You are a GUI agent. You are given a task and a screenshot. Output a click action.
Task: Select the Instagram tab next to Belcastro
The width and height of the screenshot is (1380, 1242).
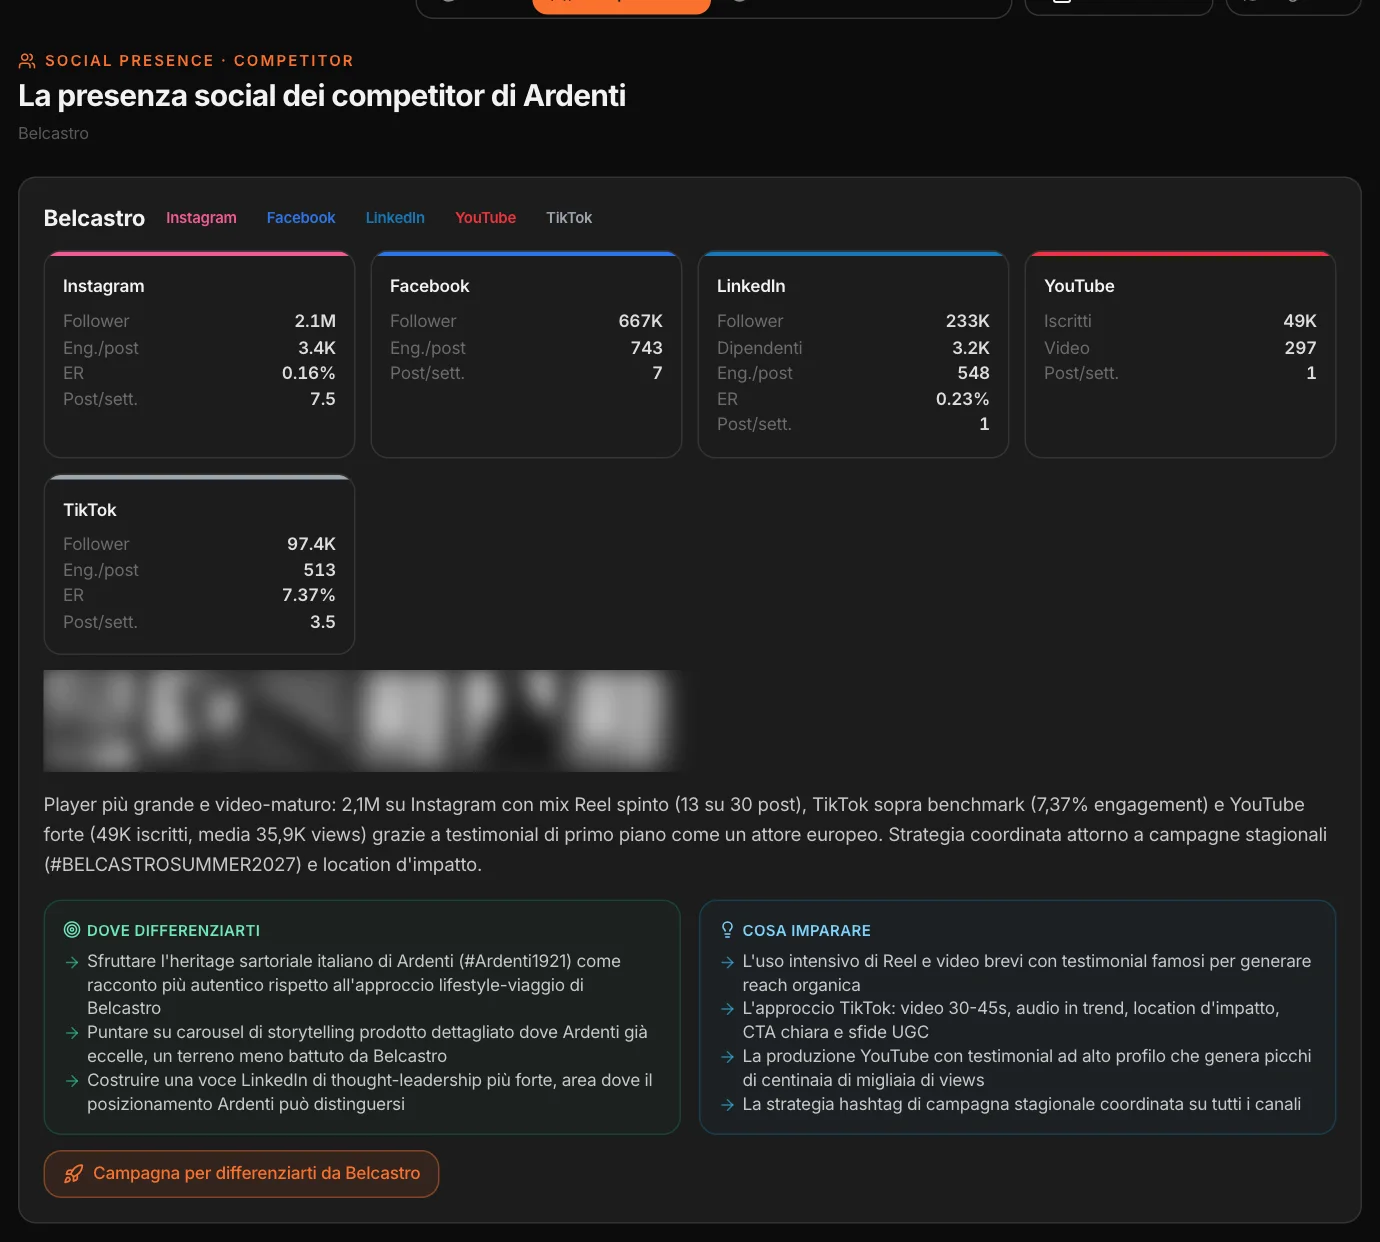click(201, 218)
